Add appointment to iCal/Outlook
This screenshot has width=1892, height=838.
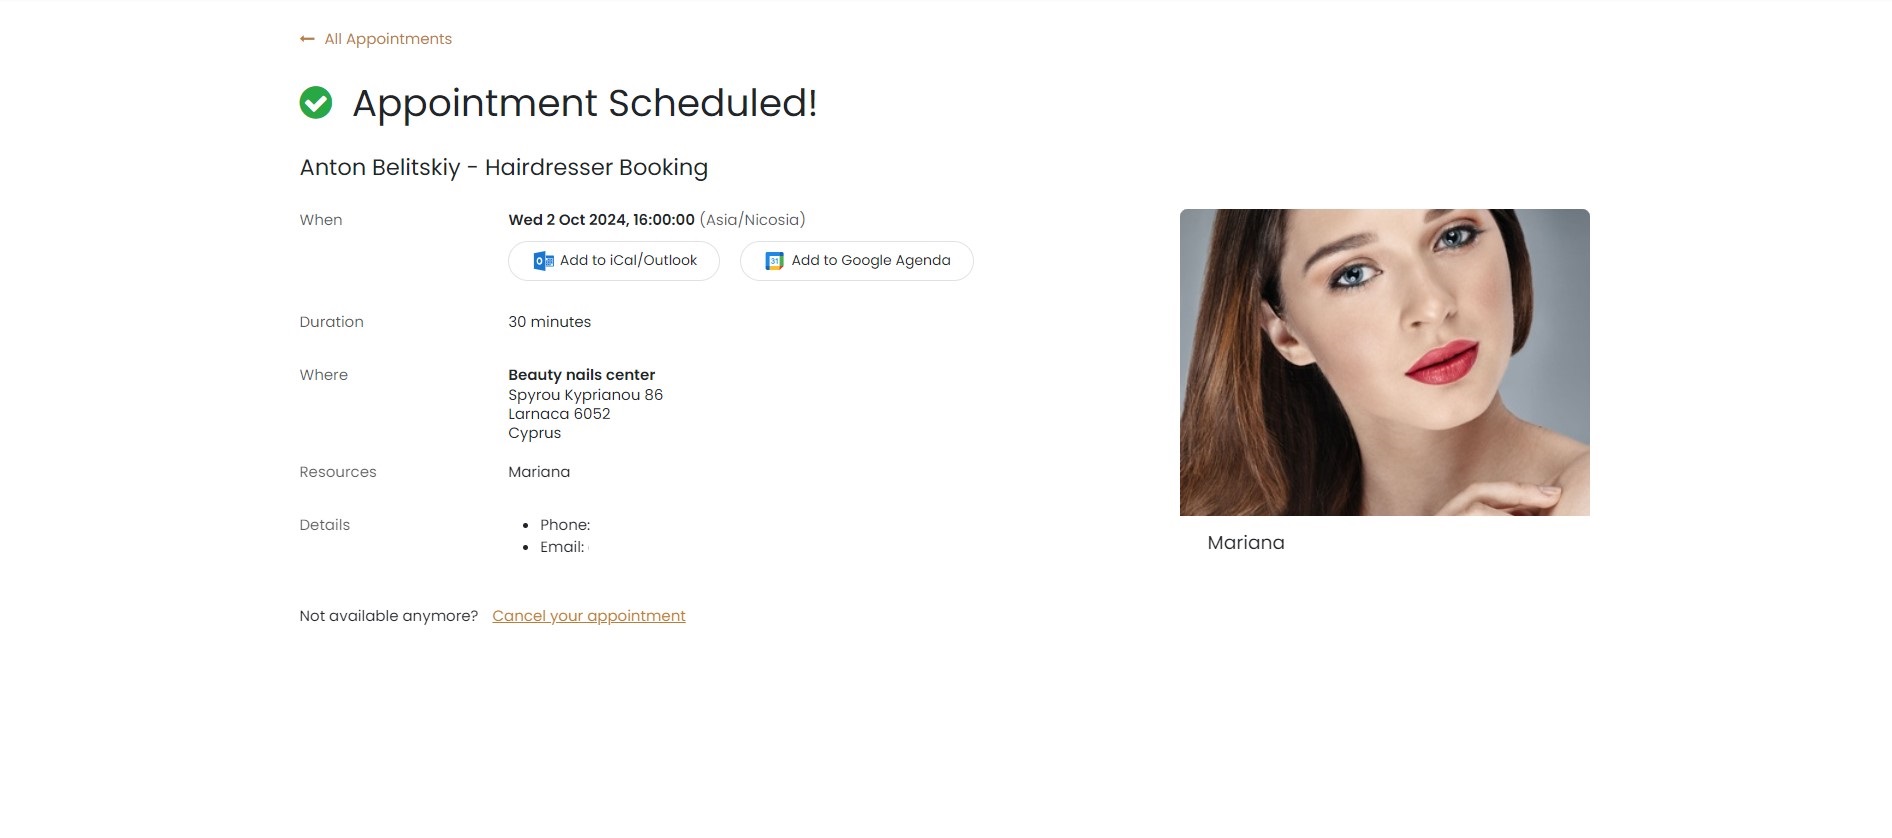point(614,261)
